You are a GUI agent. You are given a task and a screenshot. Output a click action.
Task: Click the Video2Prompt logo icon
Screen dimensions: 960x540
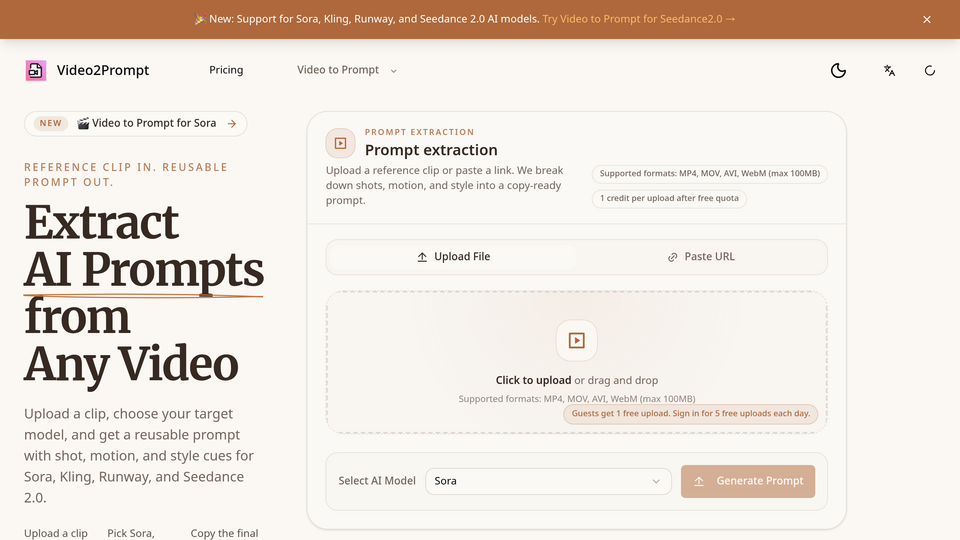[36, 70]
